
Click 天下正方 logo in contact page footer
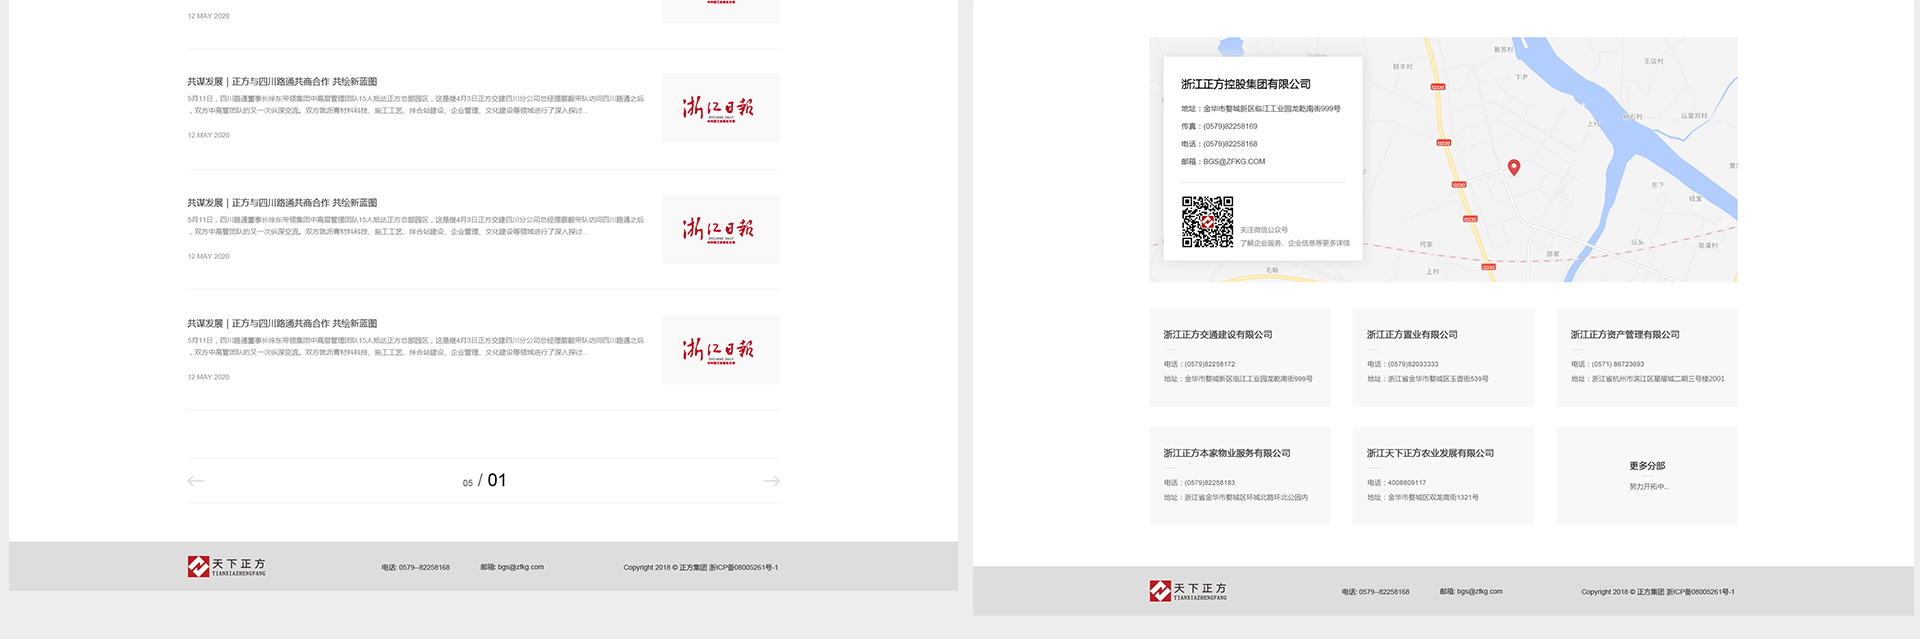coord(1188,591)
